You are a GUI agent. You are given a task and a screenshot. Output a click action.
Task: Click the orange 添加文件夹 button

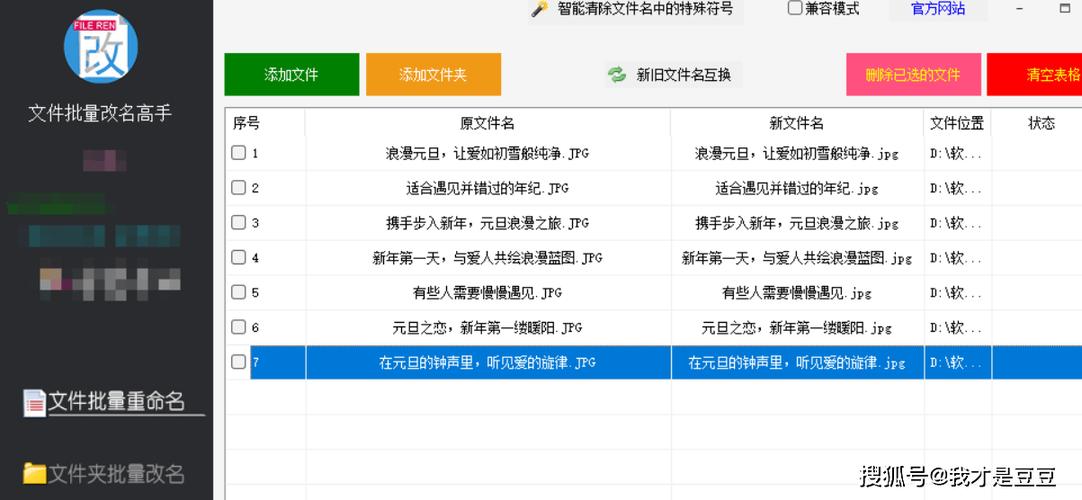coord(433,74)
